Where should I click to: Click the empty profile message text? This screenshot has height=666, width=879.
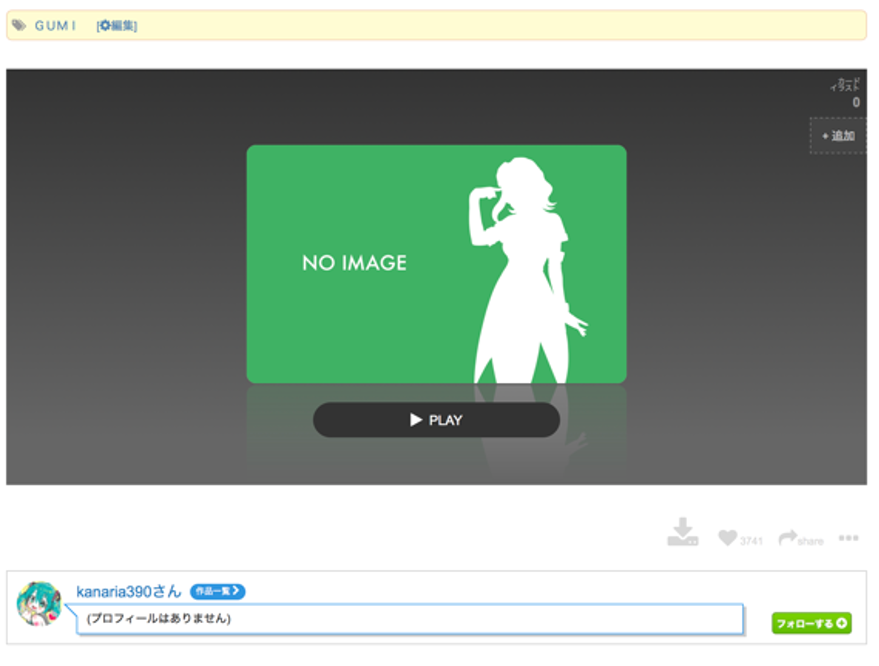coord(159,618)
